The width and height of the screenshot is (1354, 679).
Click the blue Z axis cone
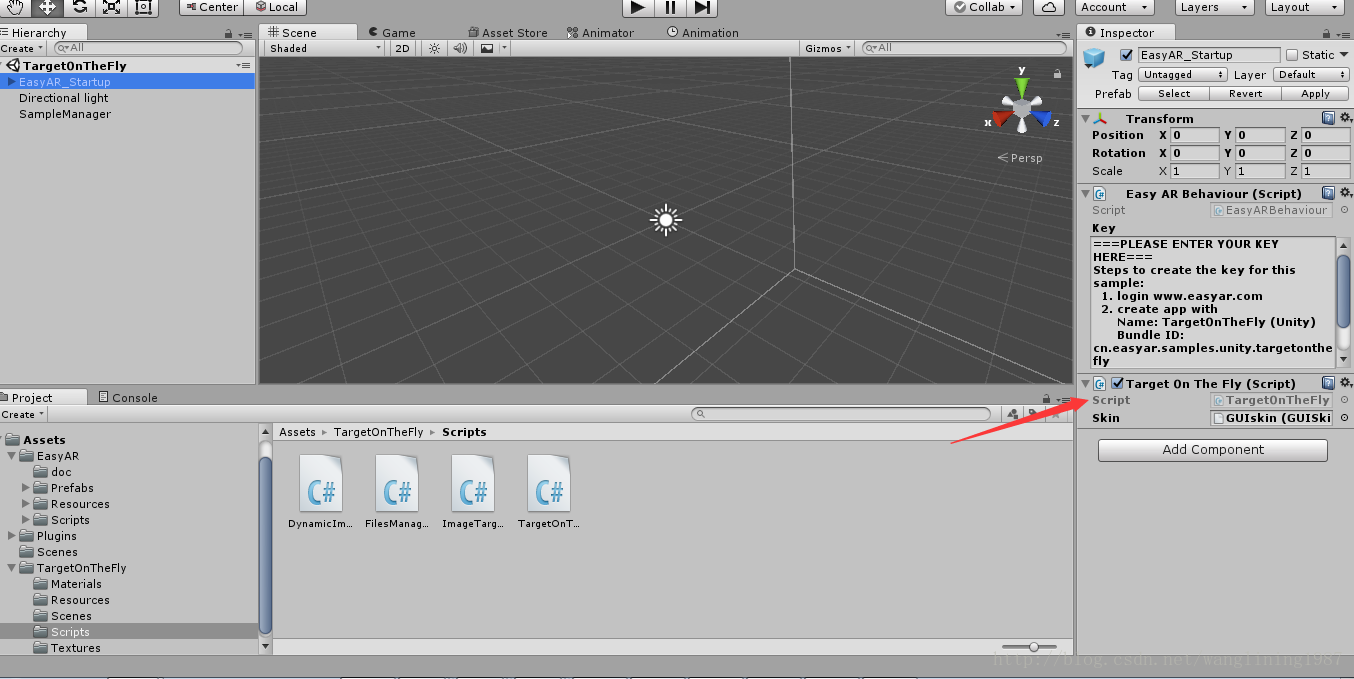(x=1042, y=119)
